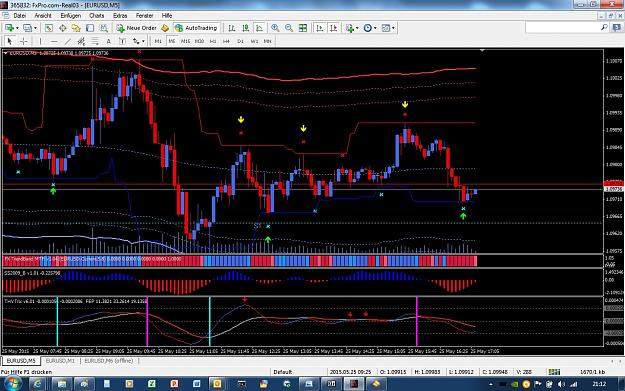This screenshot has width=625, height=391.
Task: Toggle chart auto scroll
Action: point(320,28)
